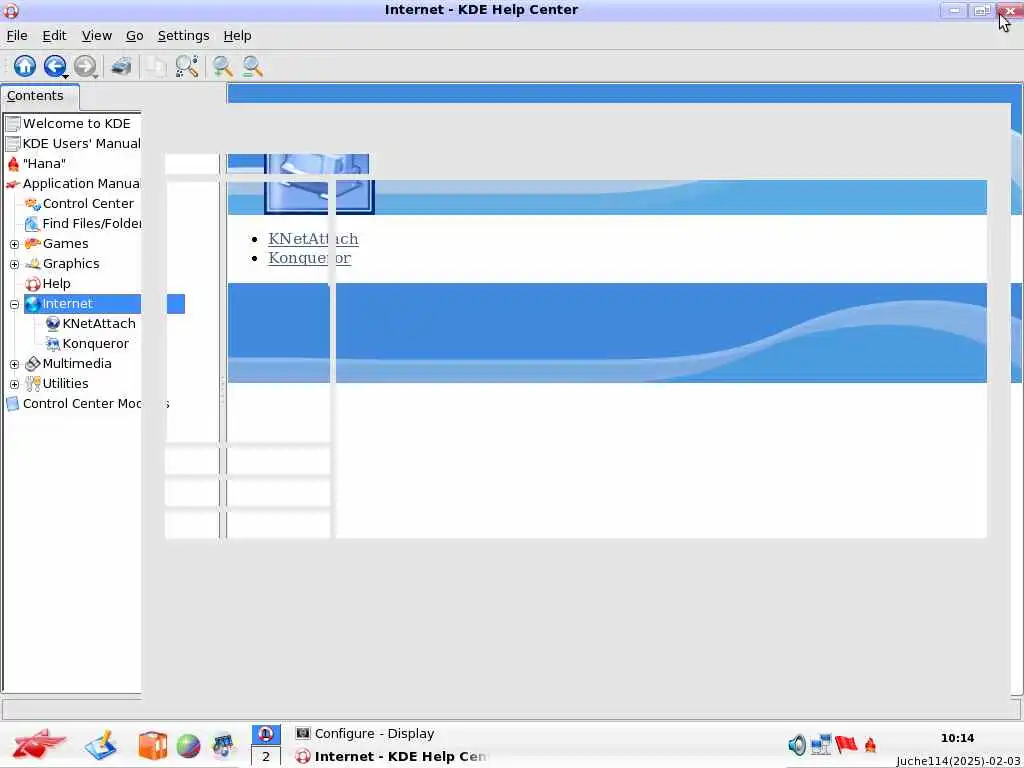Select the Help tree item
The height and width of the screenshot is (768, 1024).
(56, 284)
